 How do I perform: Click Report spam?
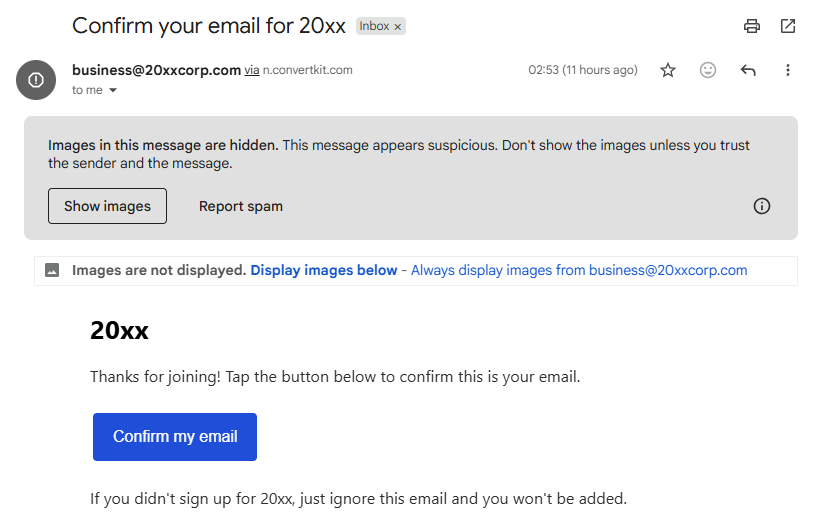240,206
